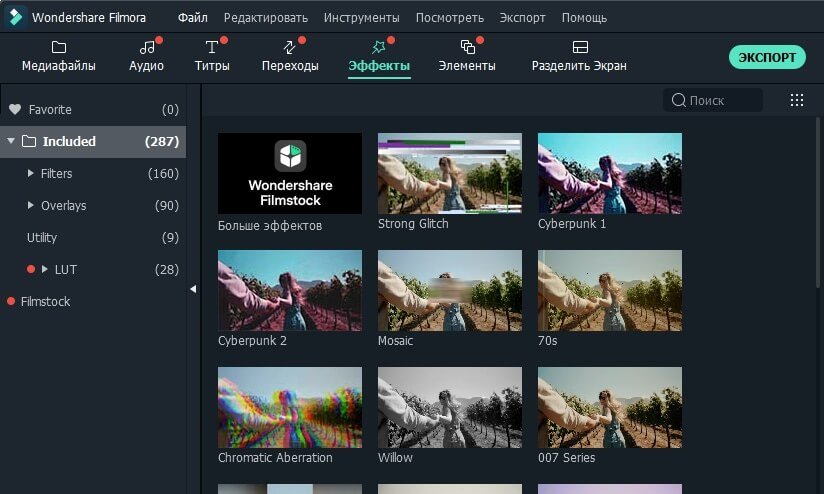Screen dimensions: 824x494
Task: Select the Титры text icon
Action: tap(212, 47)
